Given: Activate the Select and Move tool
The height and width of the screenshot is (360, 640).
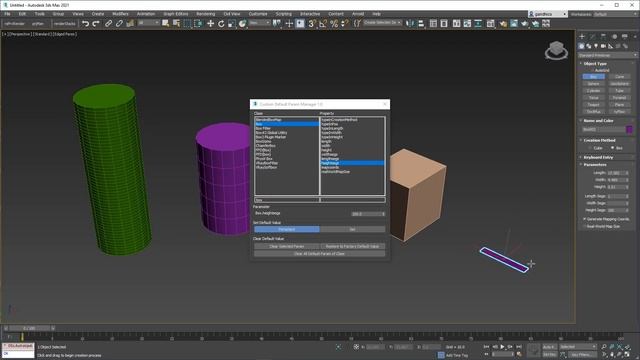Looking at the screenshot, I should tap(210, 24).
